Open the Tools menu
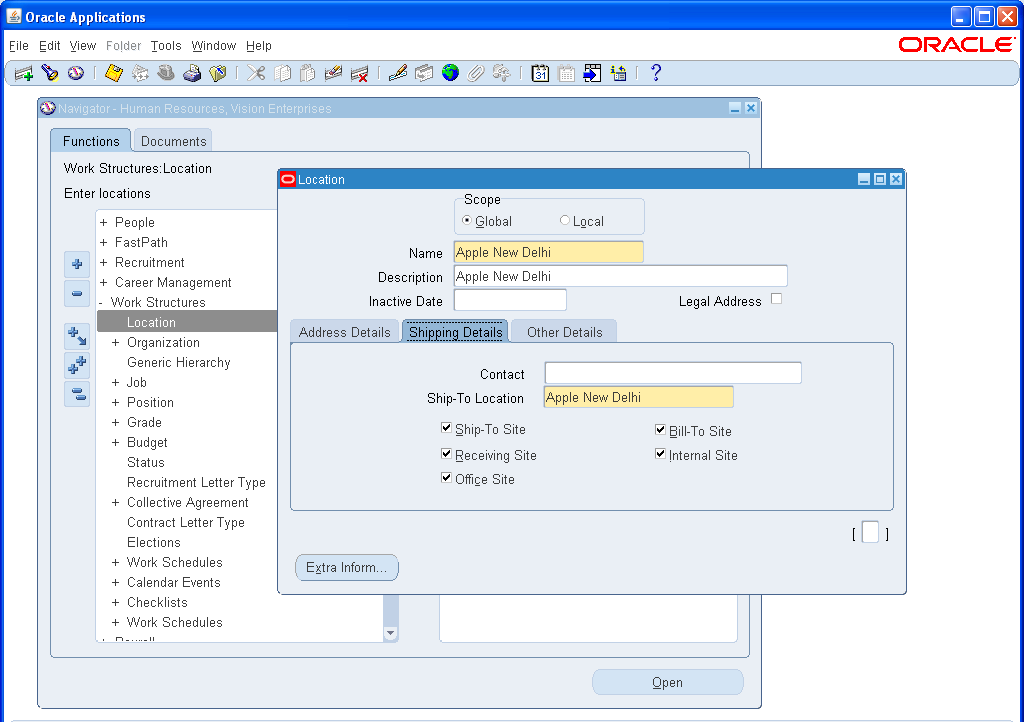This screenshot has height=722, width=1024. point(166,45)
